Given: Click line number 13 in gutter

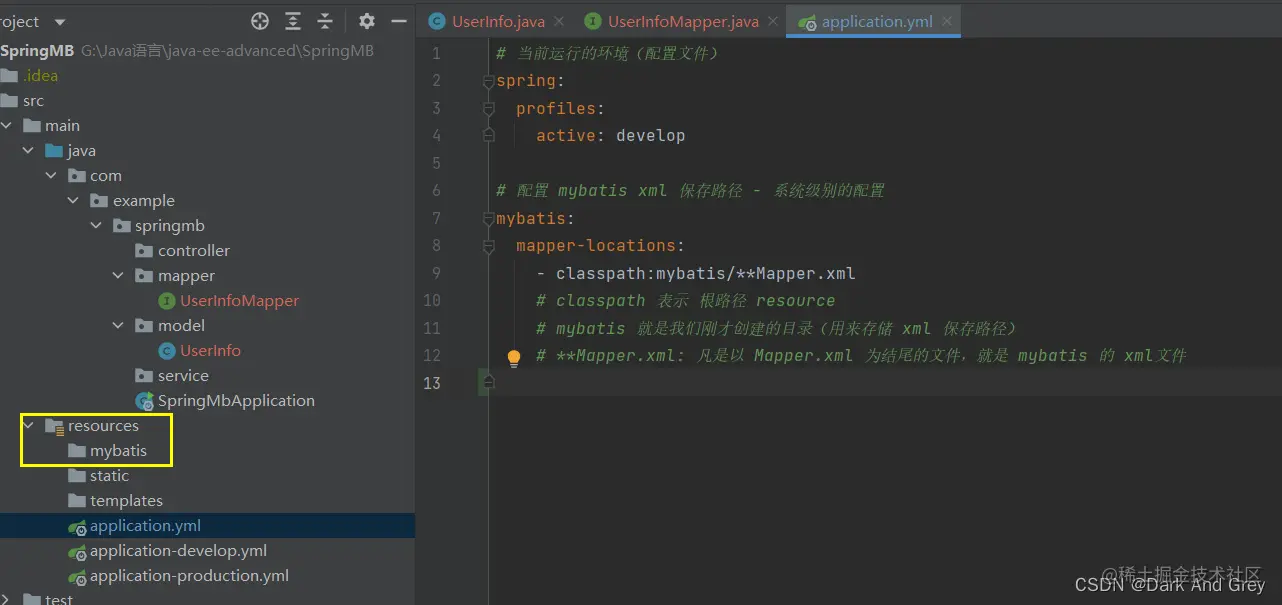Looking at the screenshot, I should [432, 383].
